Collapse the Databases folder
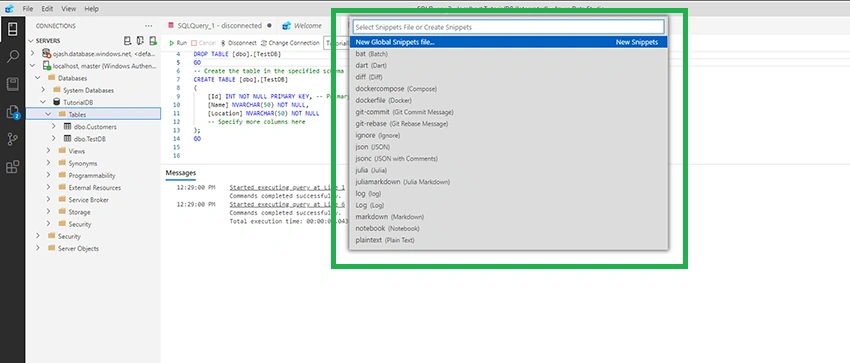Screen dimensions: 850x363 click(x=37, y=78)
